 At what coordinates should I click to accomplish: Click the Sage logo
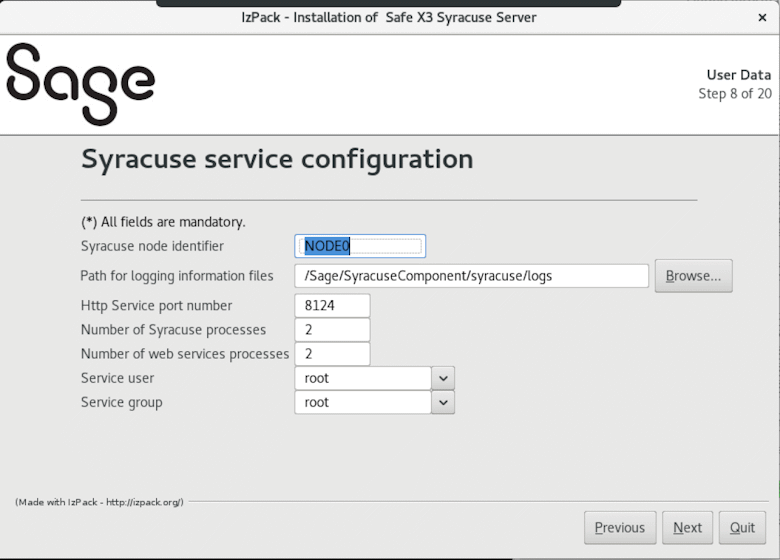80,84
